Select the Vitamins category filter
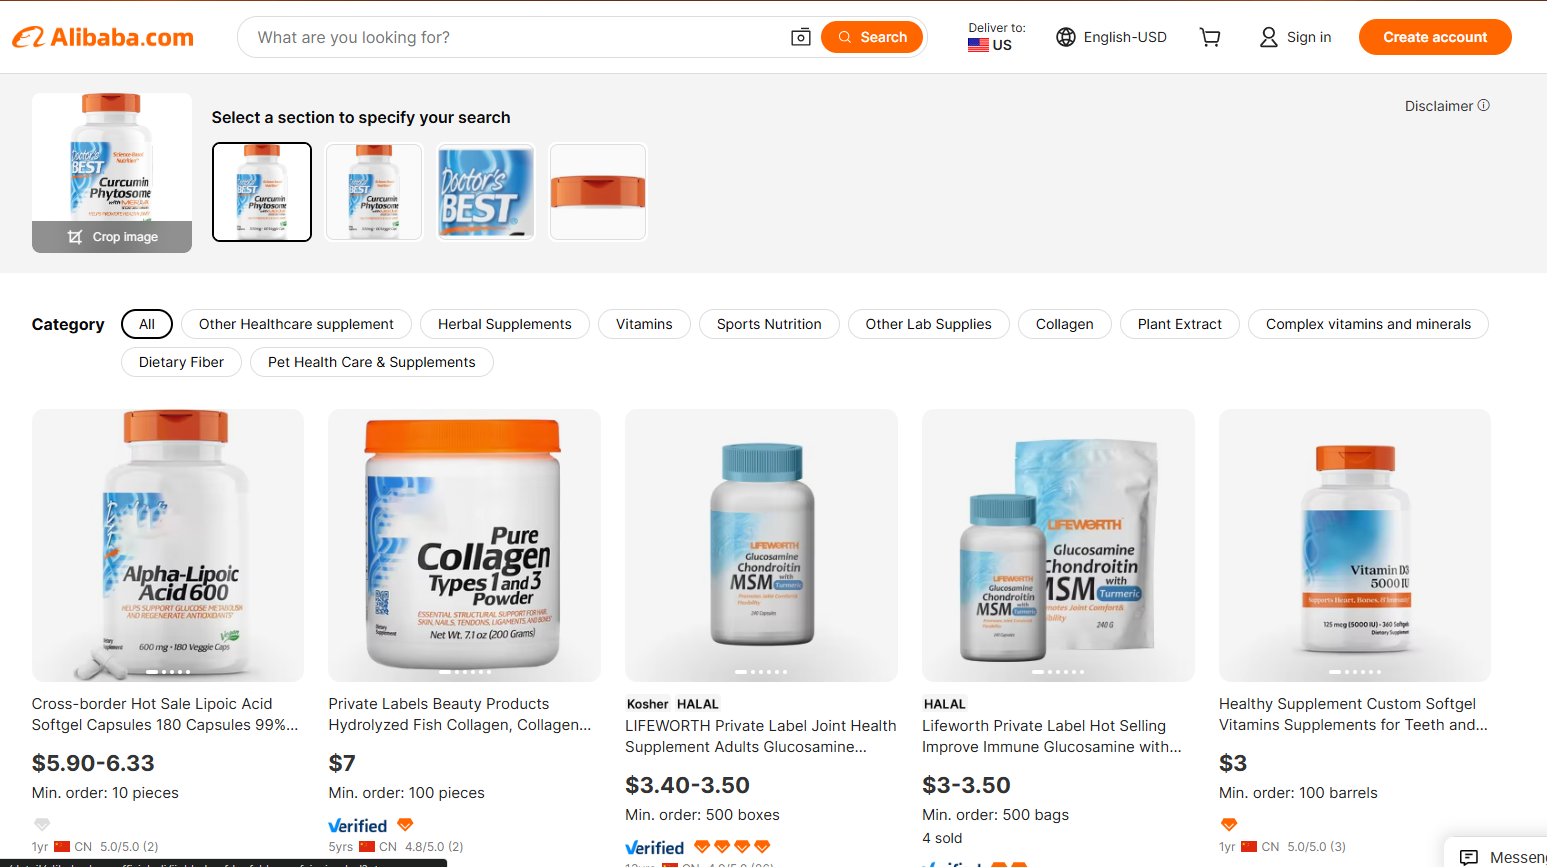Image resolution: width=1547 pixels, height=867 pixels. [644, 324]
